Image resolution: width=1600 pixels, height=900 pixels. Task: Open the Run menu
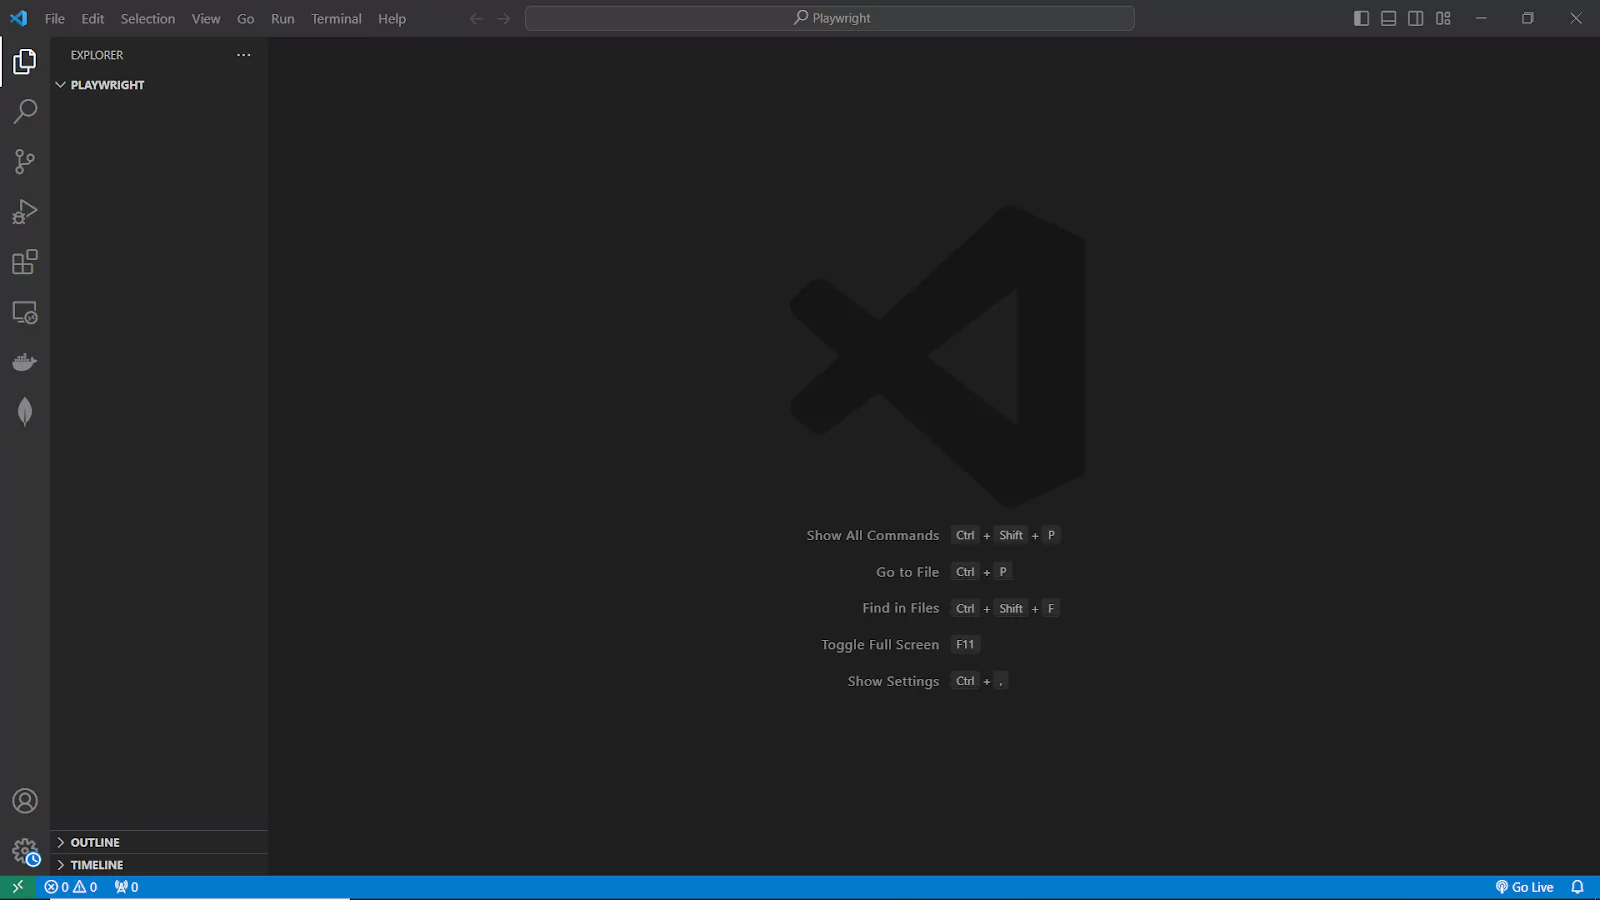282,18
